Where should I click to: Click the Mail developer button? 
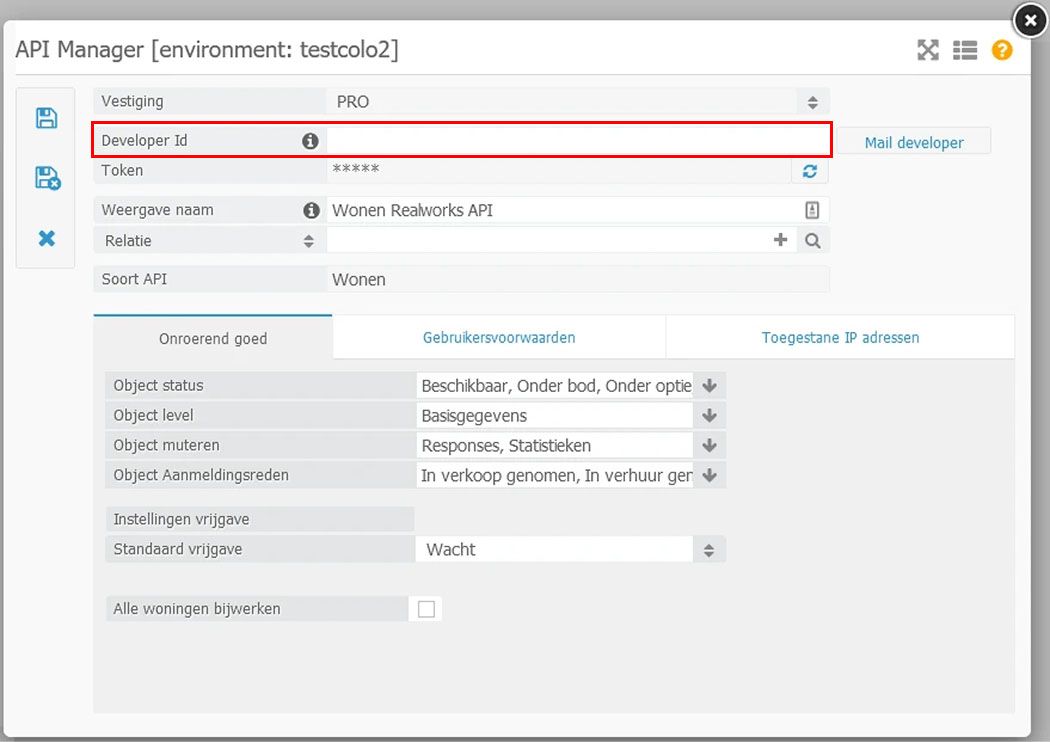(914, 142)
